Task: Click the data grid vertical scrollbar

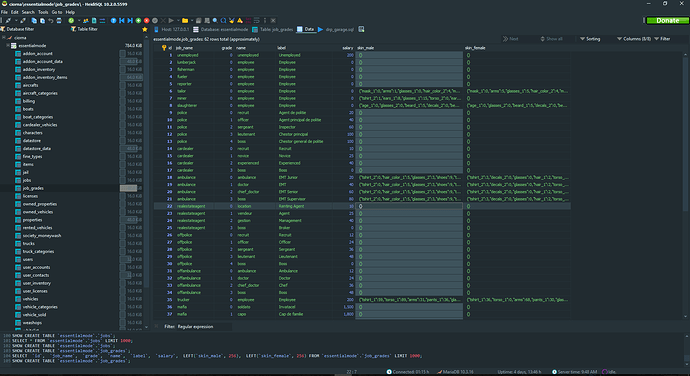Action: click(686, 185)
